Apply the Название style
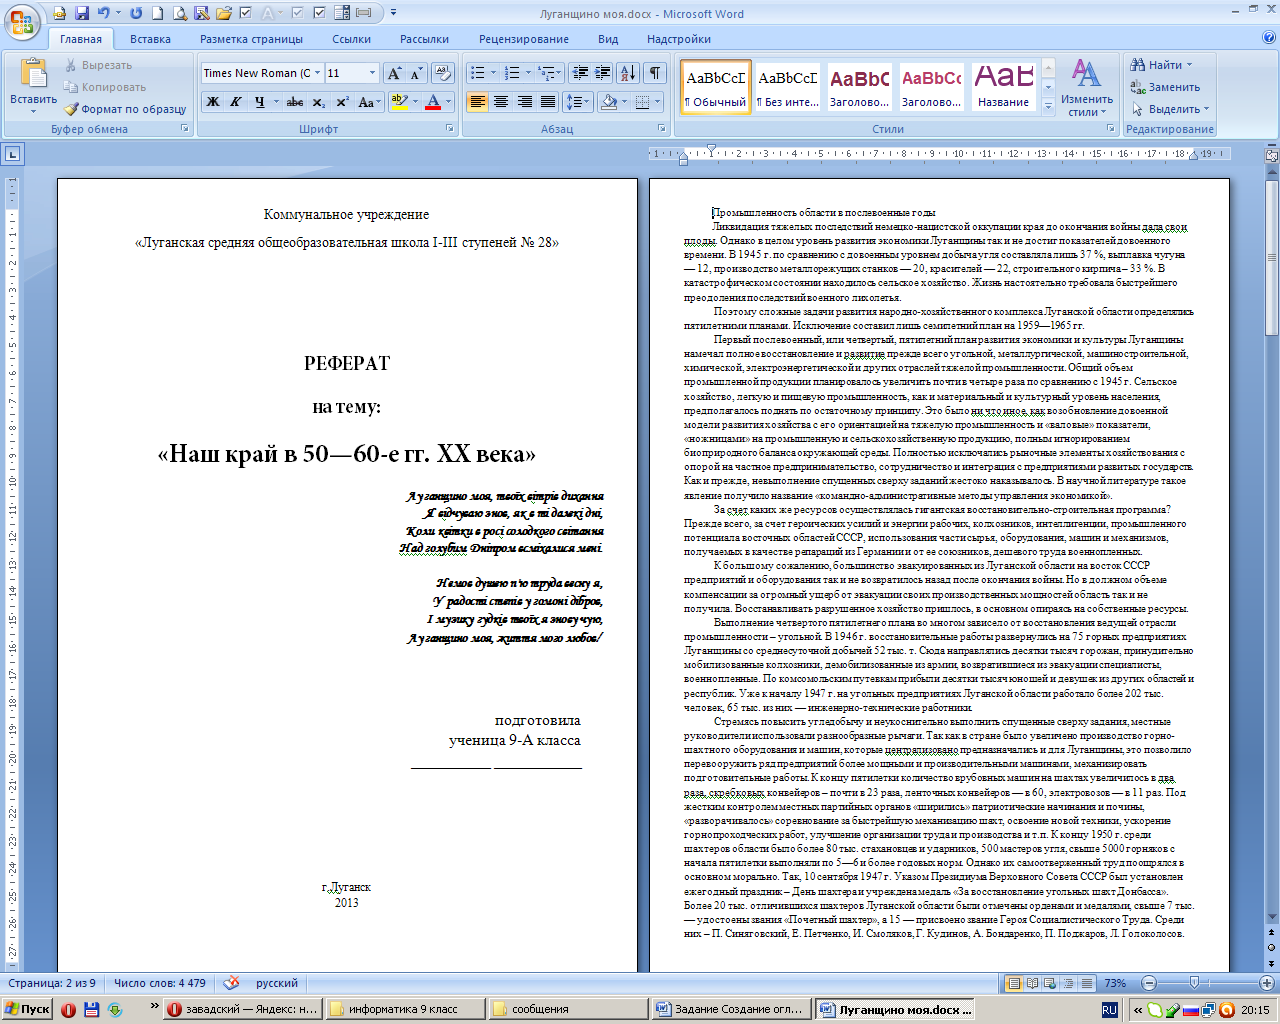The image size is (1280, 1024). (x=1003, y=87)
